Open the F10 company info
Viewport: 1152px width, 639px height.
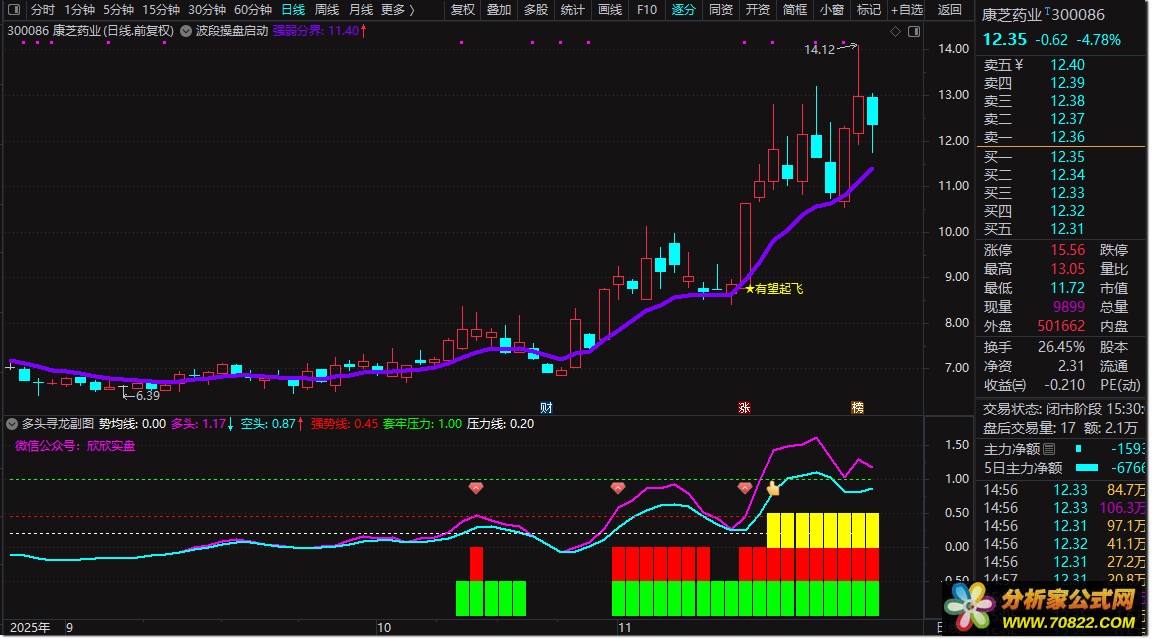[x=647, y=10]
